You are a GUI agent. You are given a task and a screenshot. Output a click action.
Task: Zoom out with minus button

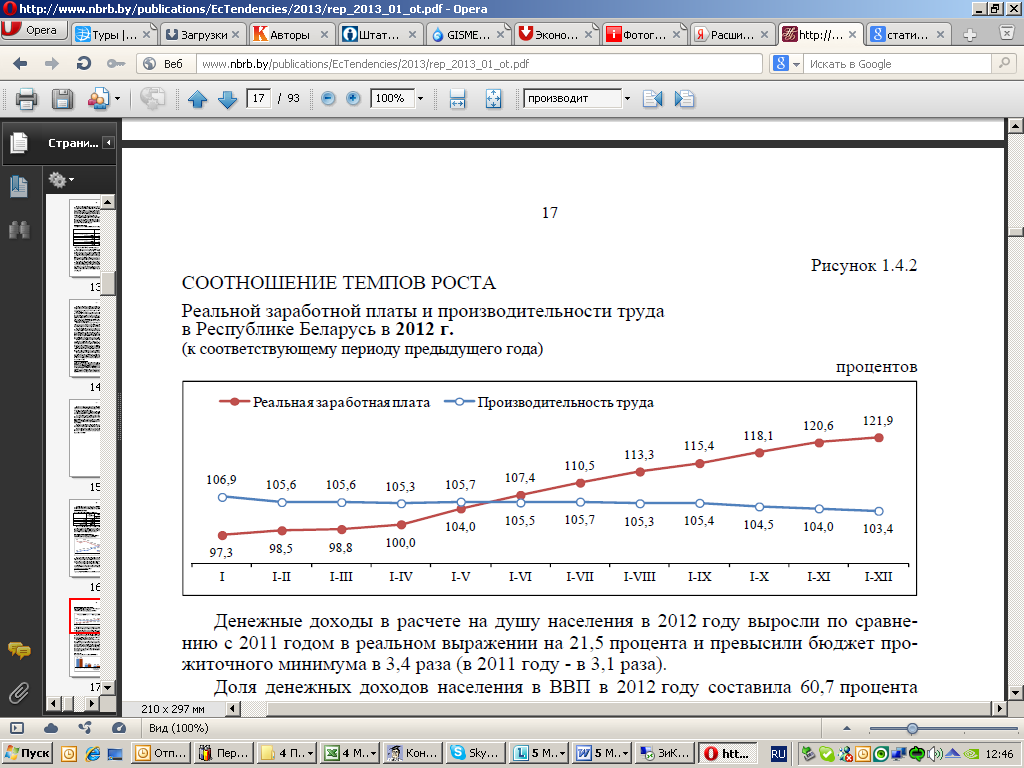pyautogui.click(x=328, y=99)
